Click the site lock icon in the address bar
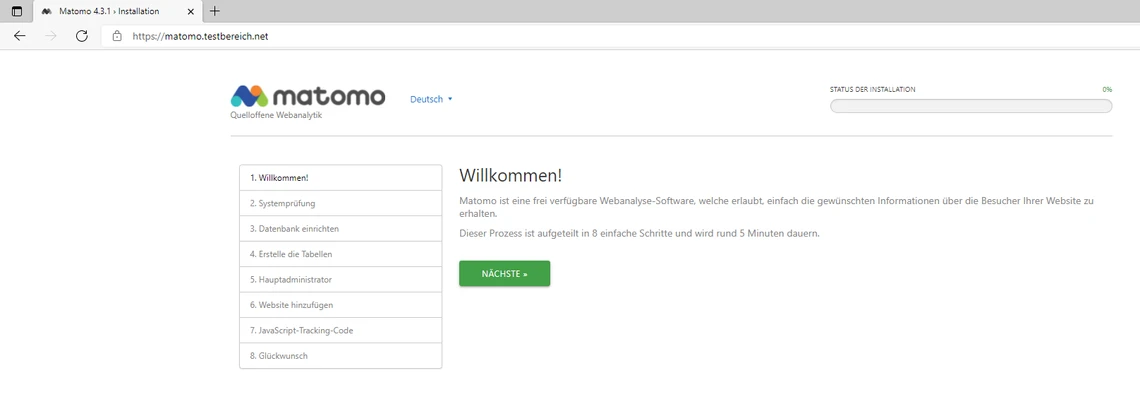 117,36
